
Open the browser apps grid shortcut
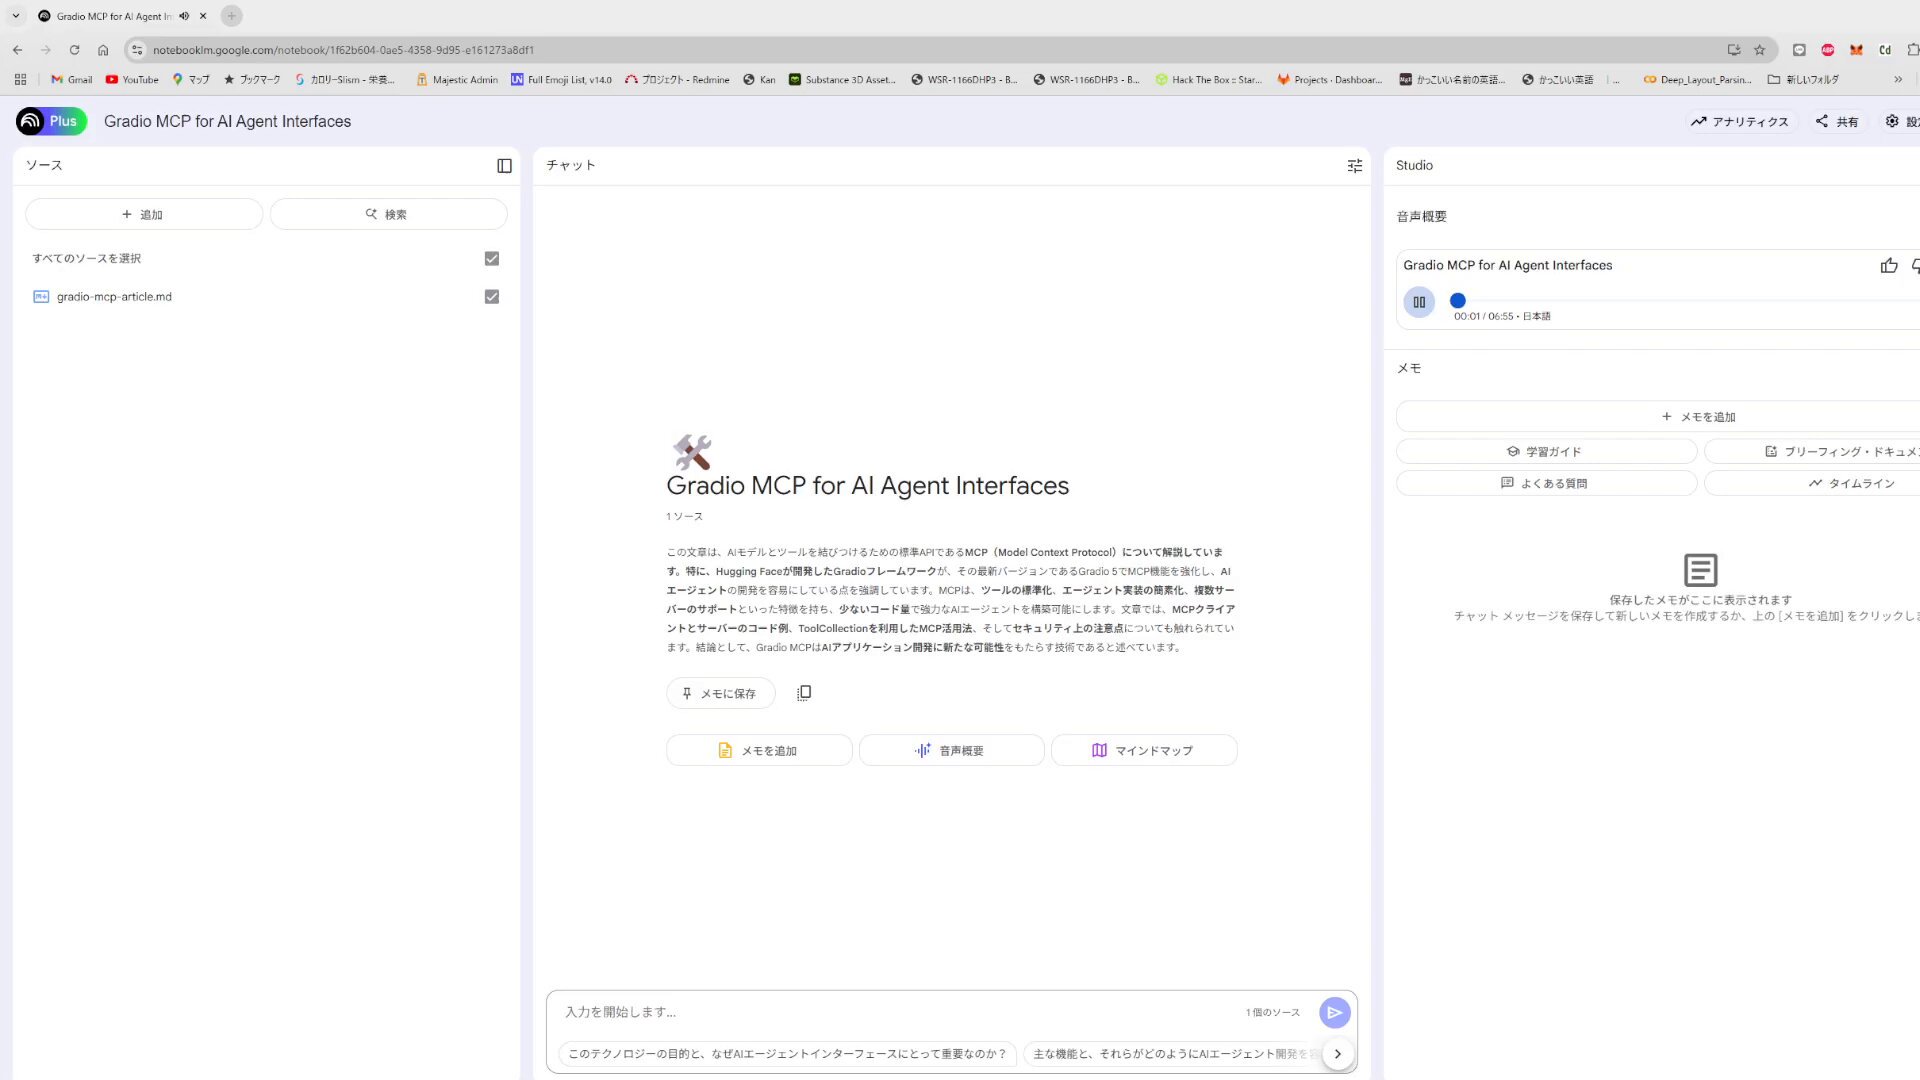(x=20, y=80)
